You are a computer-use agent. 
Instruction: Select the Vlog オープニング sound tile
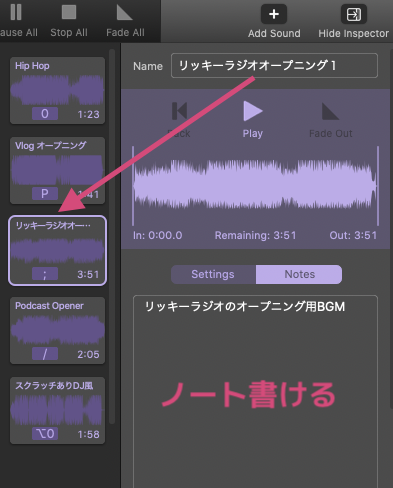click(x=58, y=170)
